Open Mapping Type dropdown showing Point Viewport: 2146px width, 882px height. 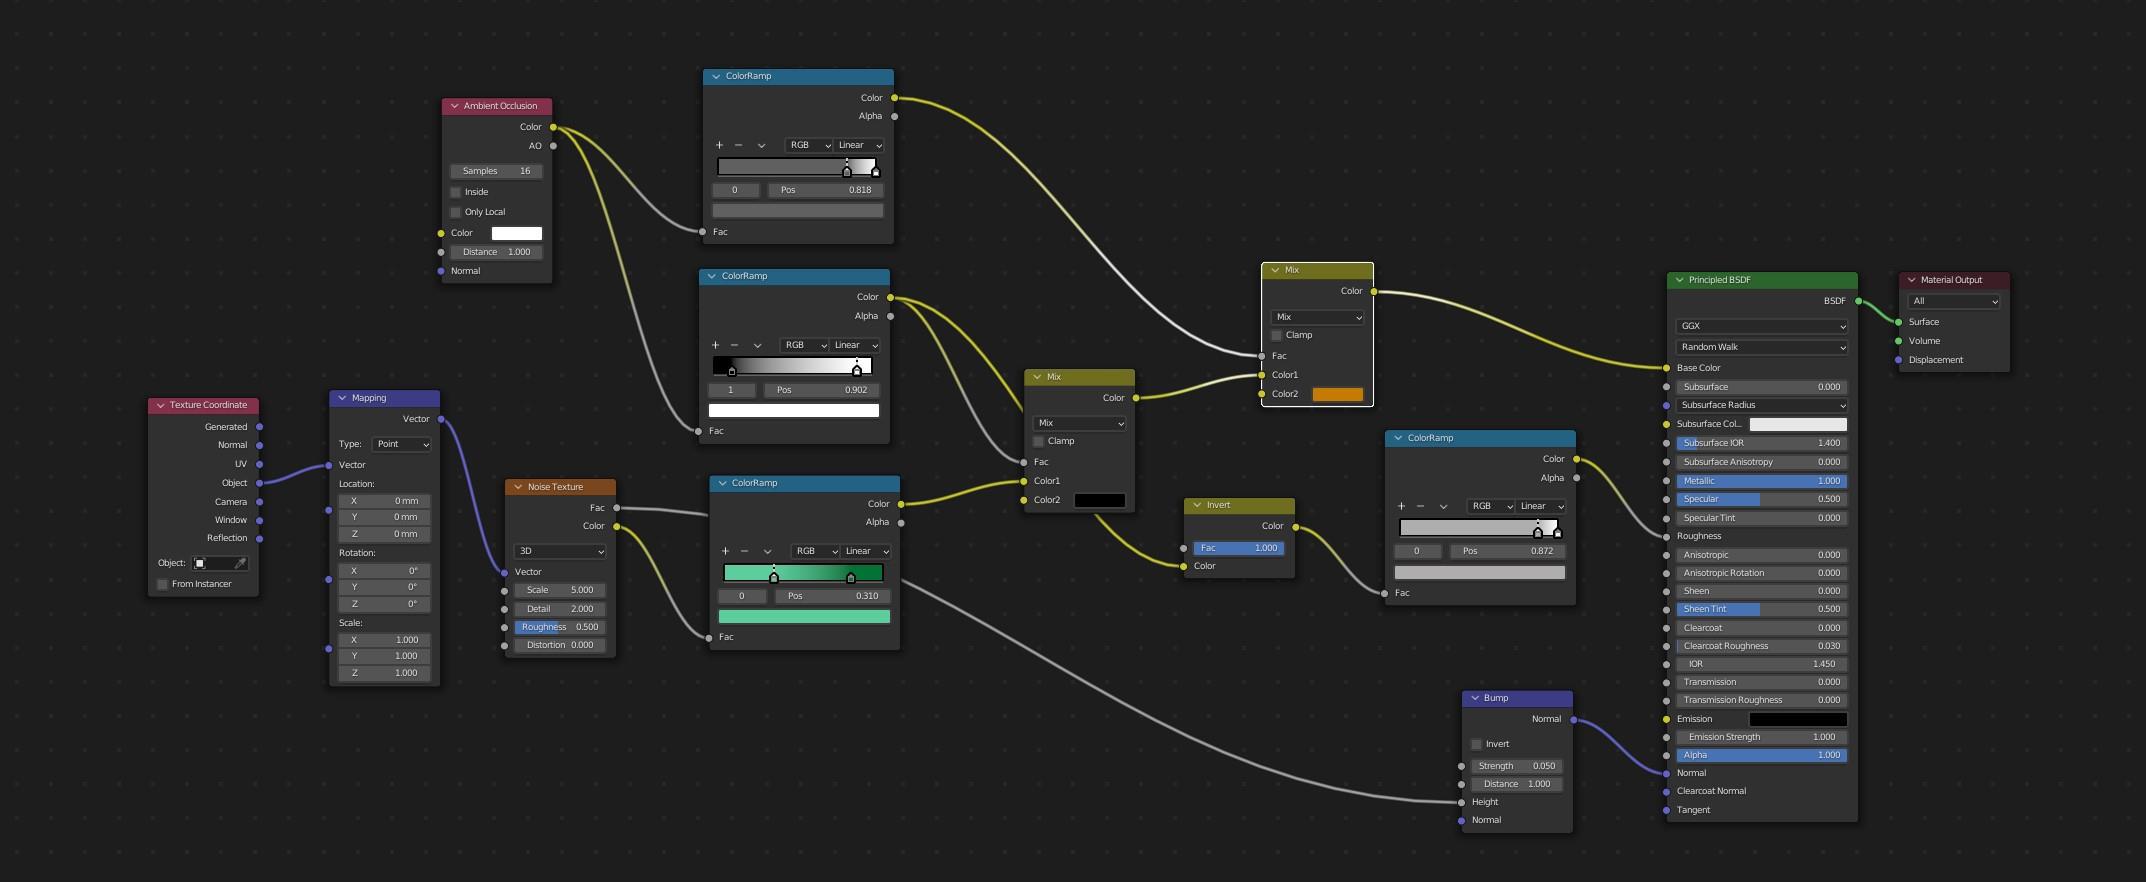click(x=401, y=444)
